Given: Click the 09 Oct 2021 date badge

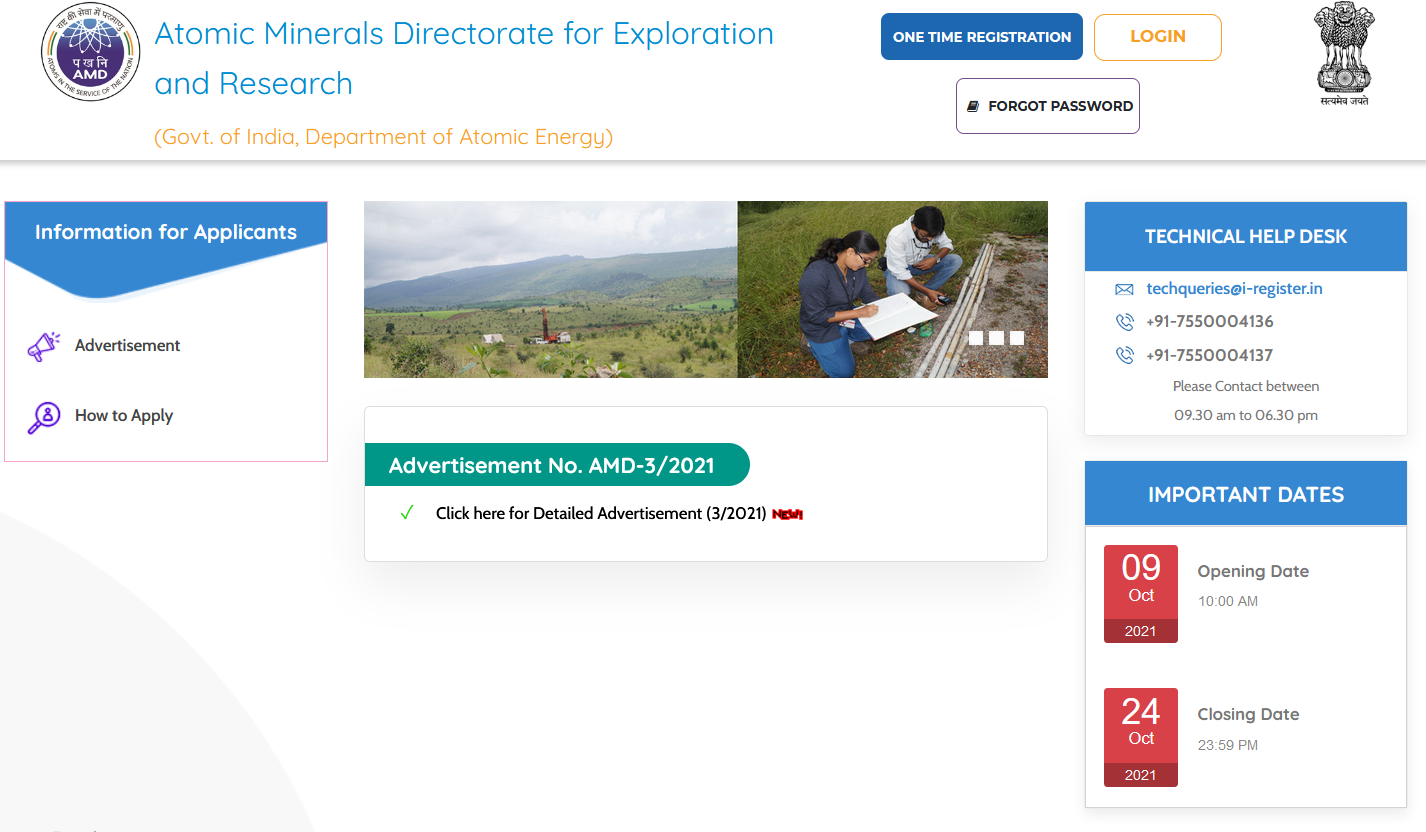Looking at the screenshot, I should (x=1141, y=594).
